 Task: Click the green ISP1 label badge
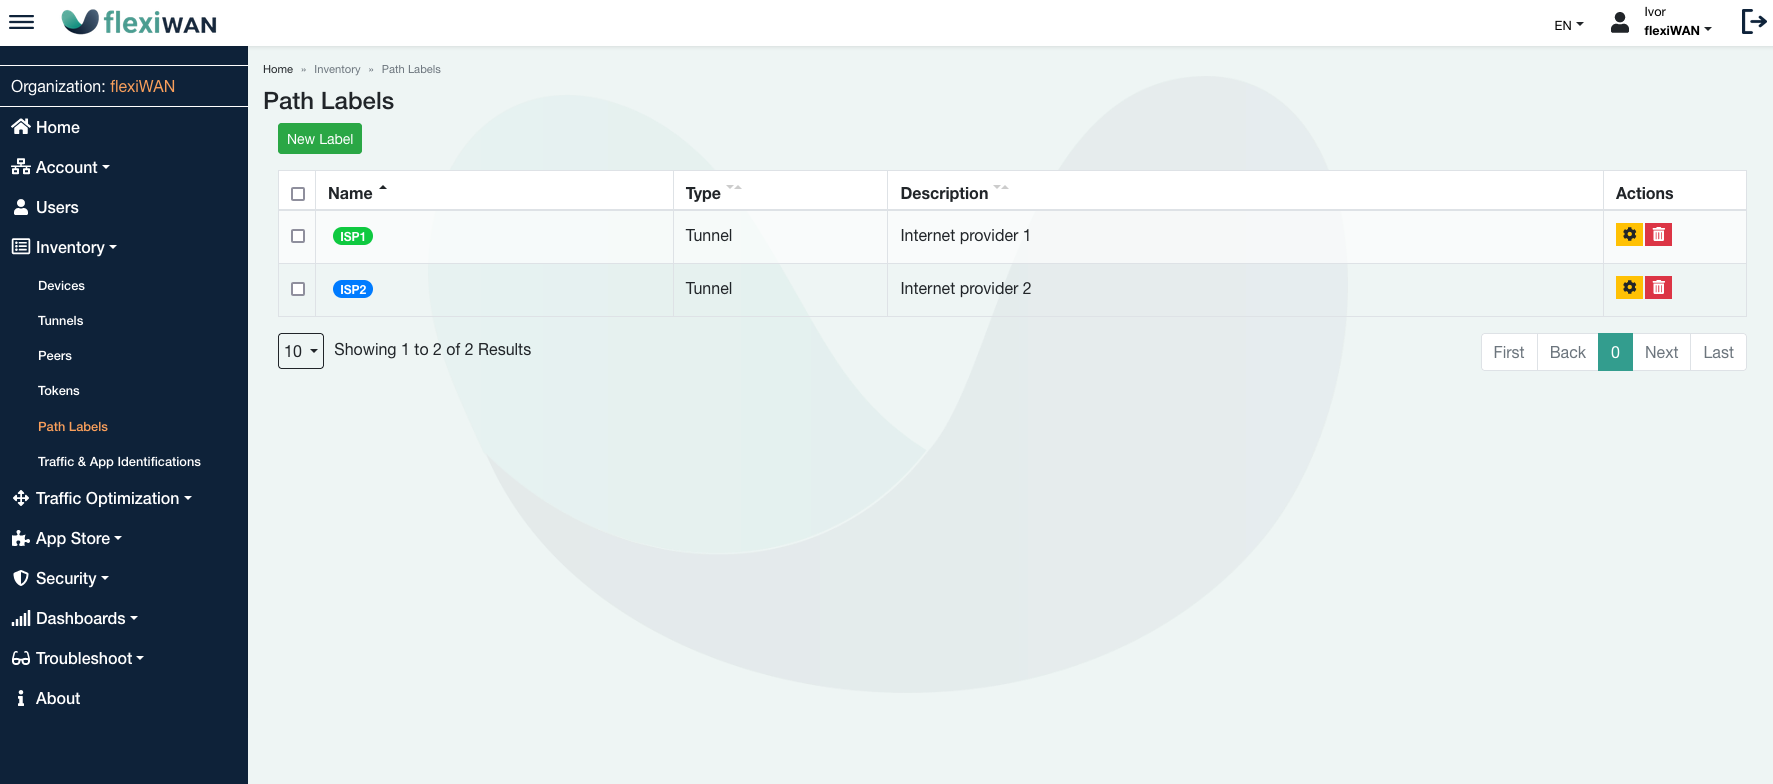(353, 236)
